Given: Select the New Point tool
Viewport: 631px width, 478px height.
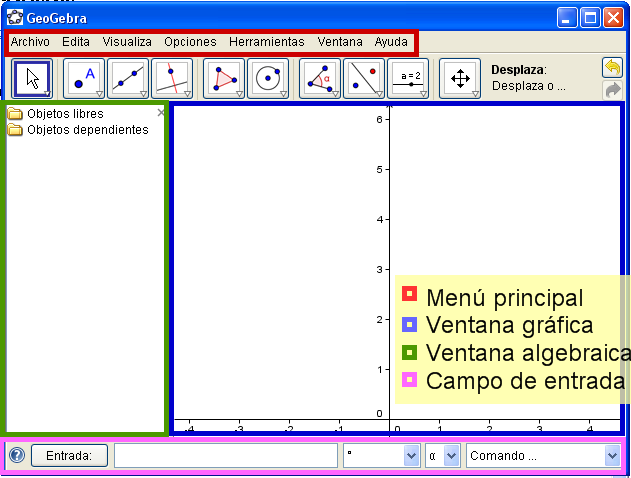Looking at the screenshot, I should click(84, 78).
